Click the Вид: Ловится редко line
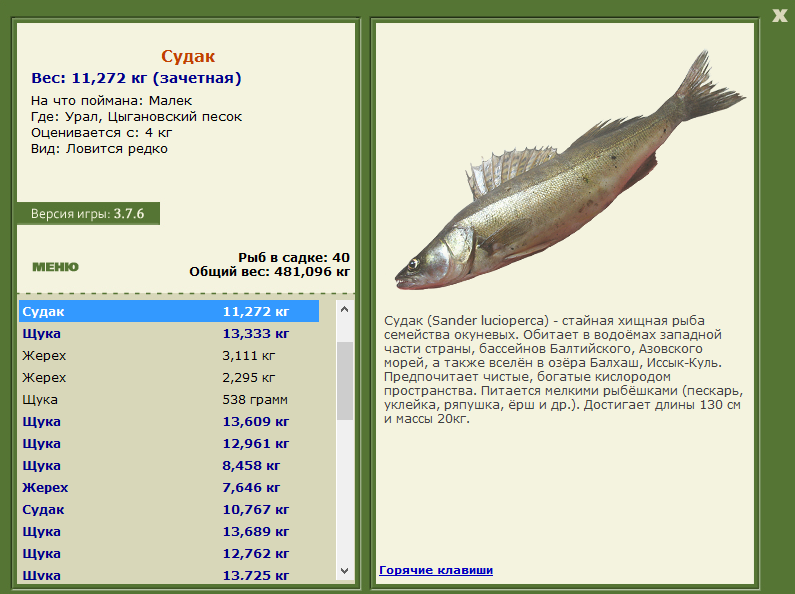The height and width of the screenshot is (594, 795). click(99, 149)
